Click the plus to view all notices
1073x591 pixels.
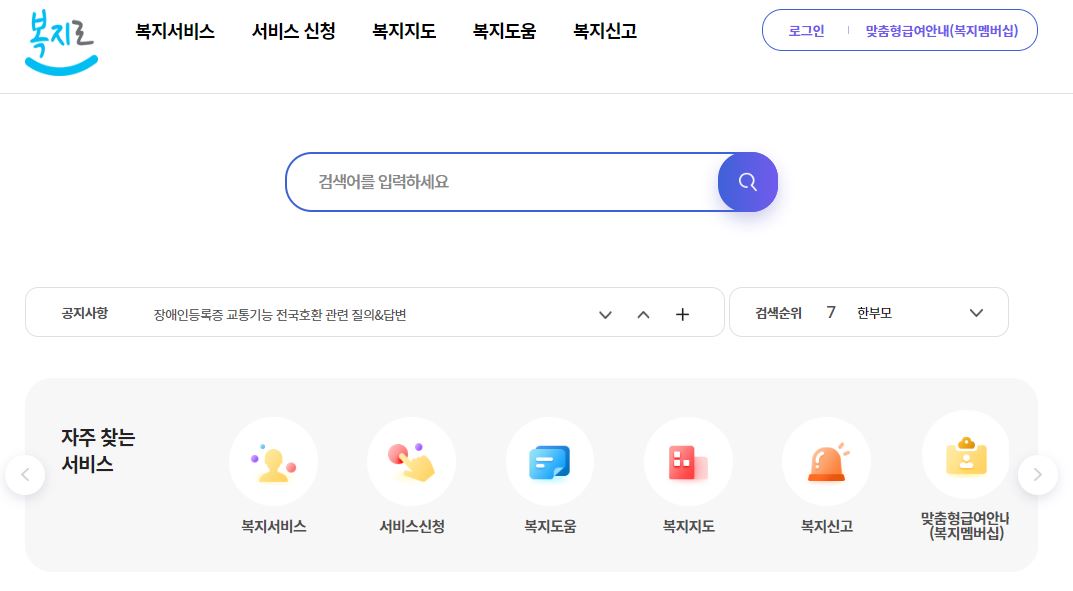coord(683,313)
